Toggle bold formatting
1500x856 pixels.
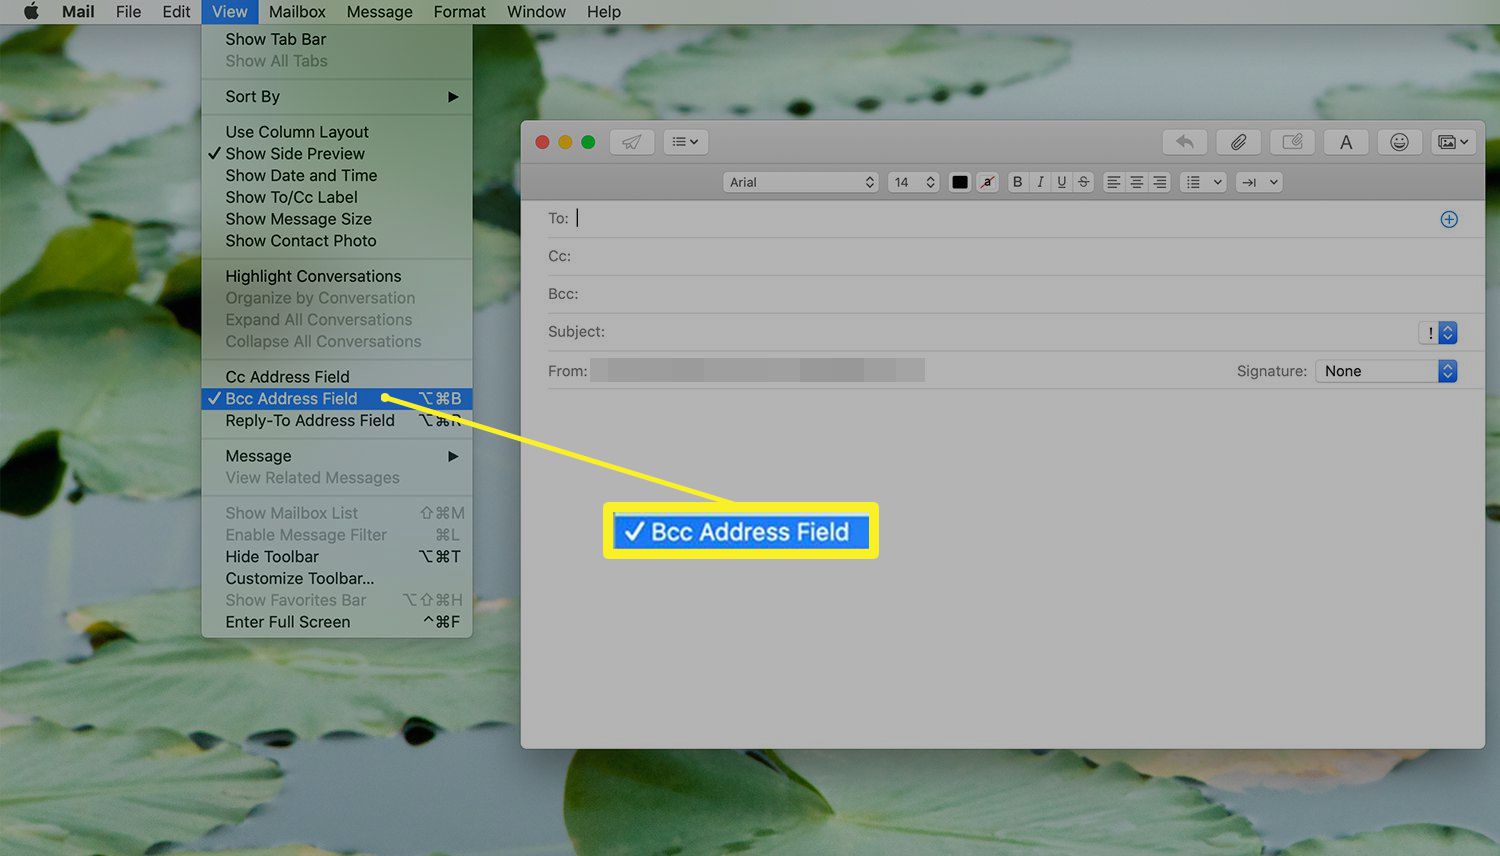tap(1018, 182)
